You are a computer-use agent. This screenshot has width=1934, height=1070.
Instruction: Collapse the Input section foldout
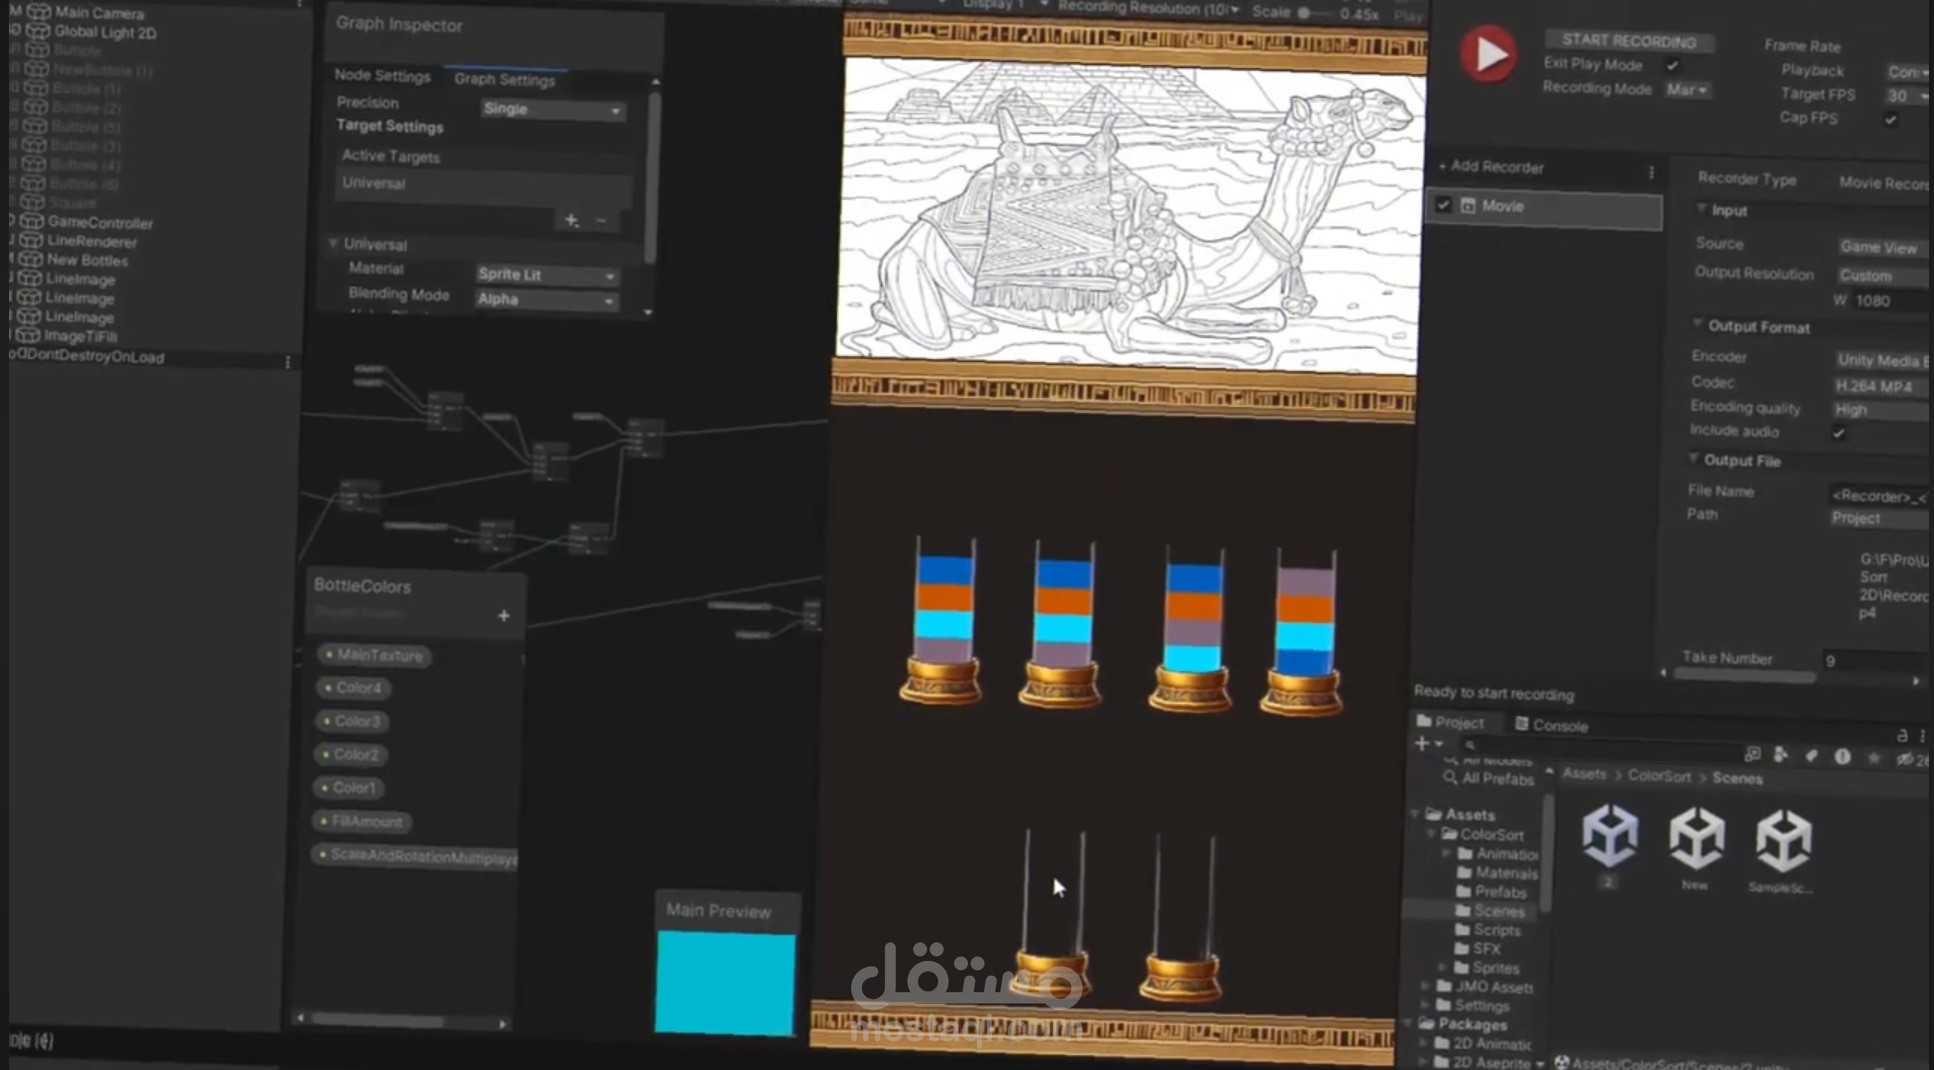1701,209
